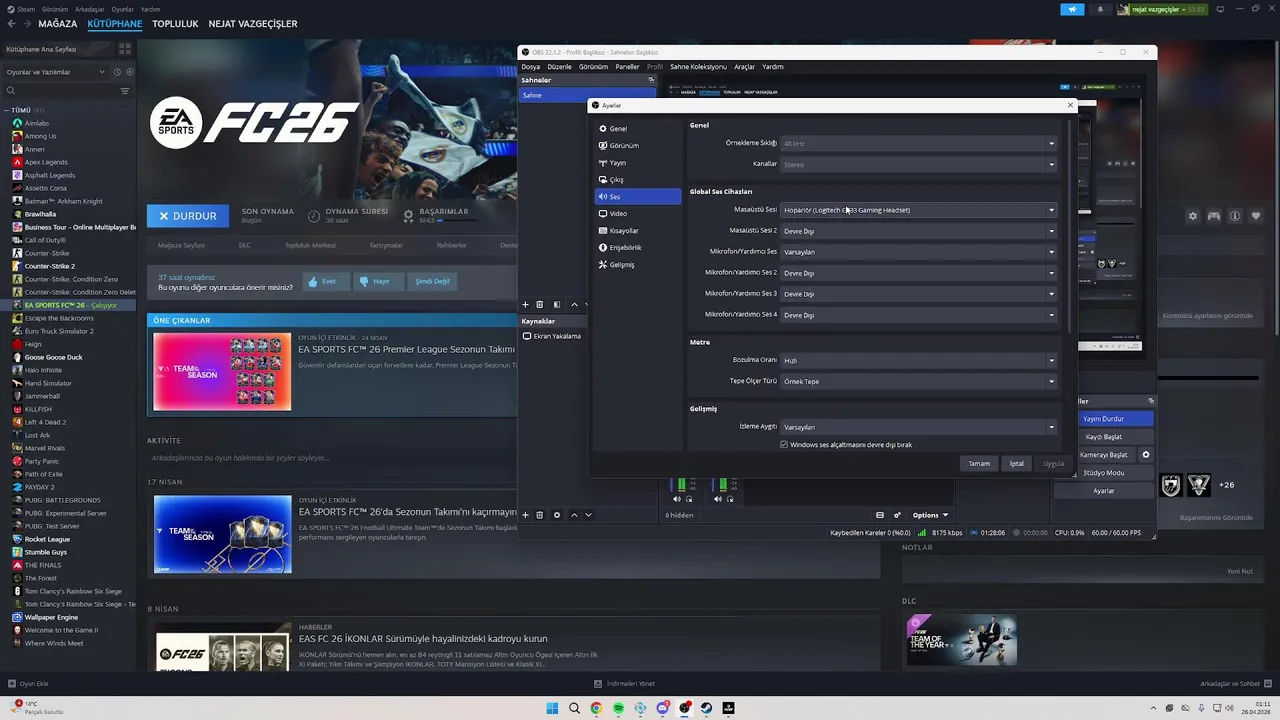Open Oyunlar menu in Steam

click(x=122, y=9)
